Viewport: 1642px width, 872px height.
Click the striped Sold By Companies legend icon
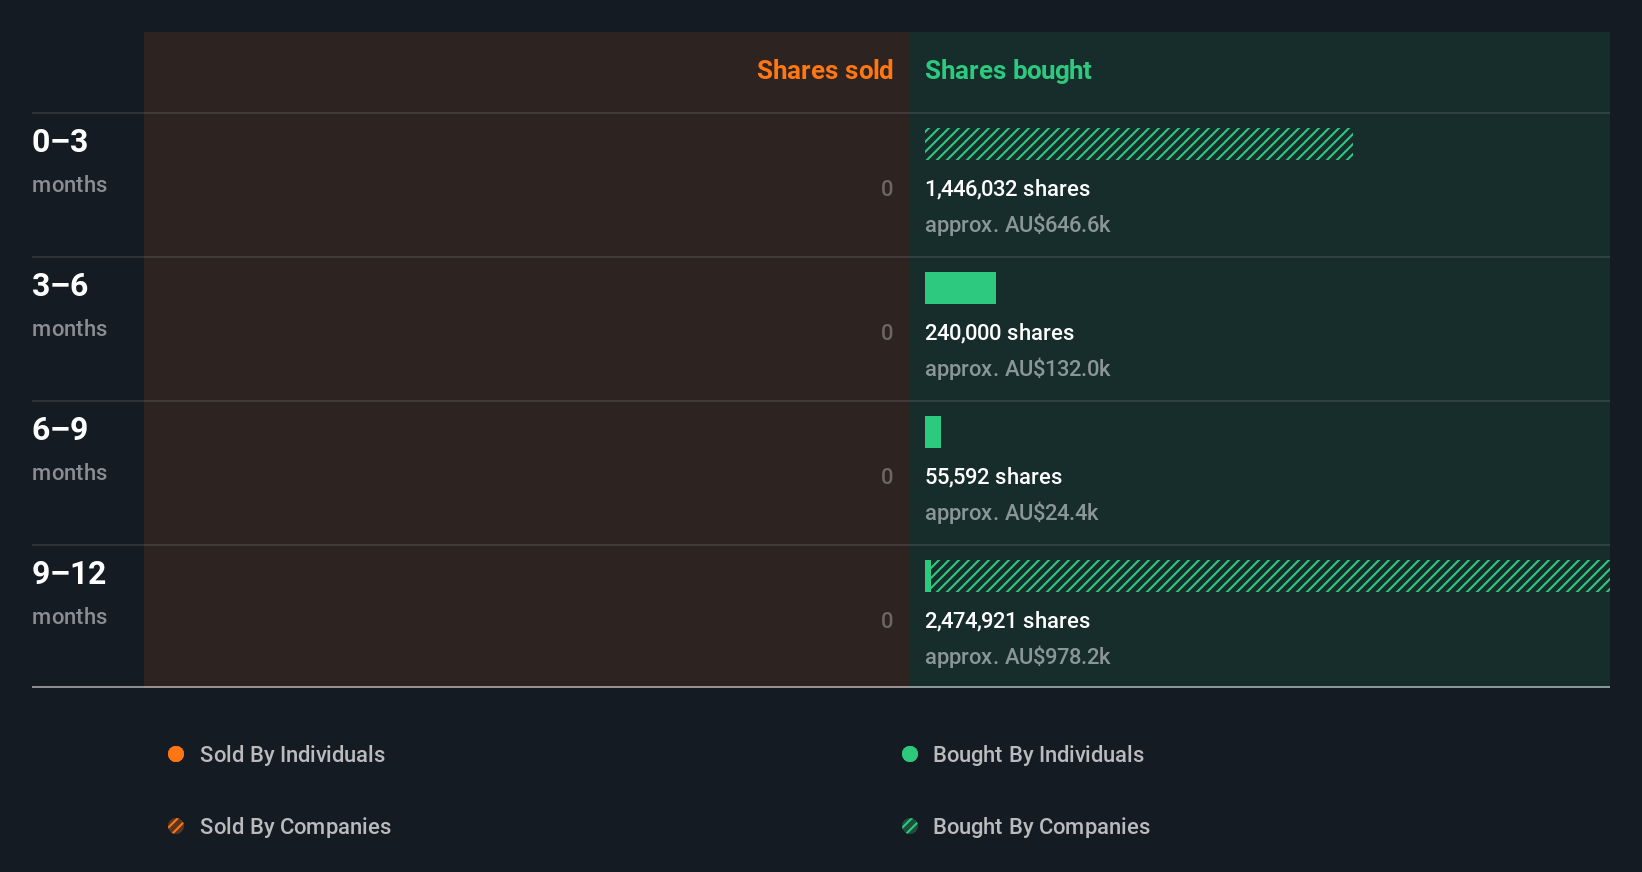click(176, 826)
